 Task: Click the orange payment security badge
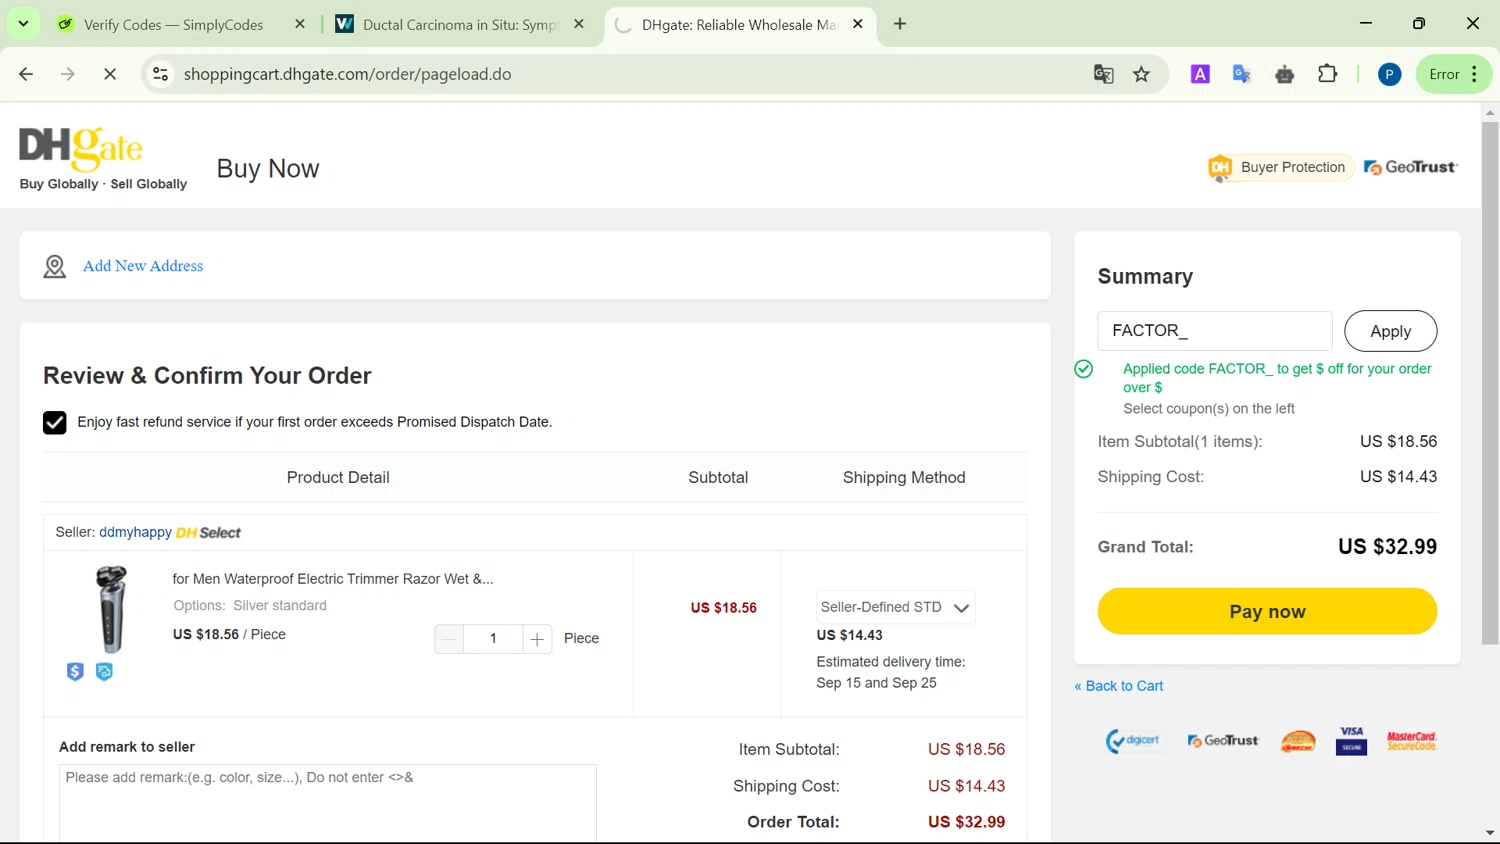coord(1298,741)
